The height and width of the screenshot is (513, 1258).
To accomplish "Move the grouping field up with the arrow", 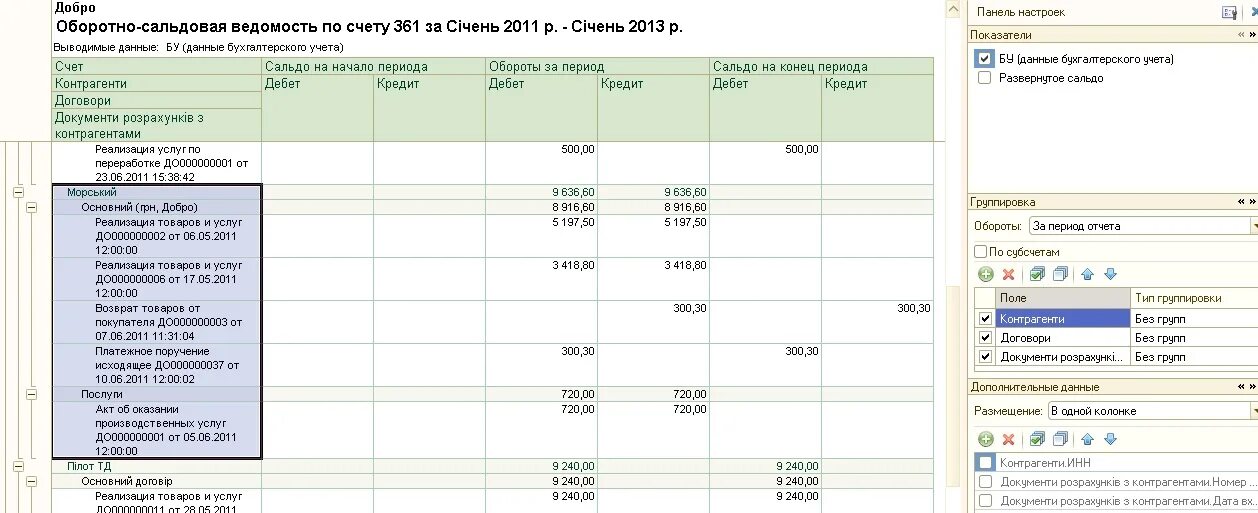I will (x=1089, y=274).
